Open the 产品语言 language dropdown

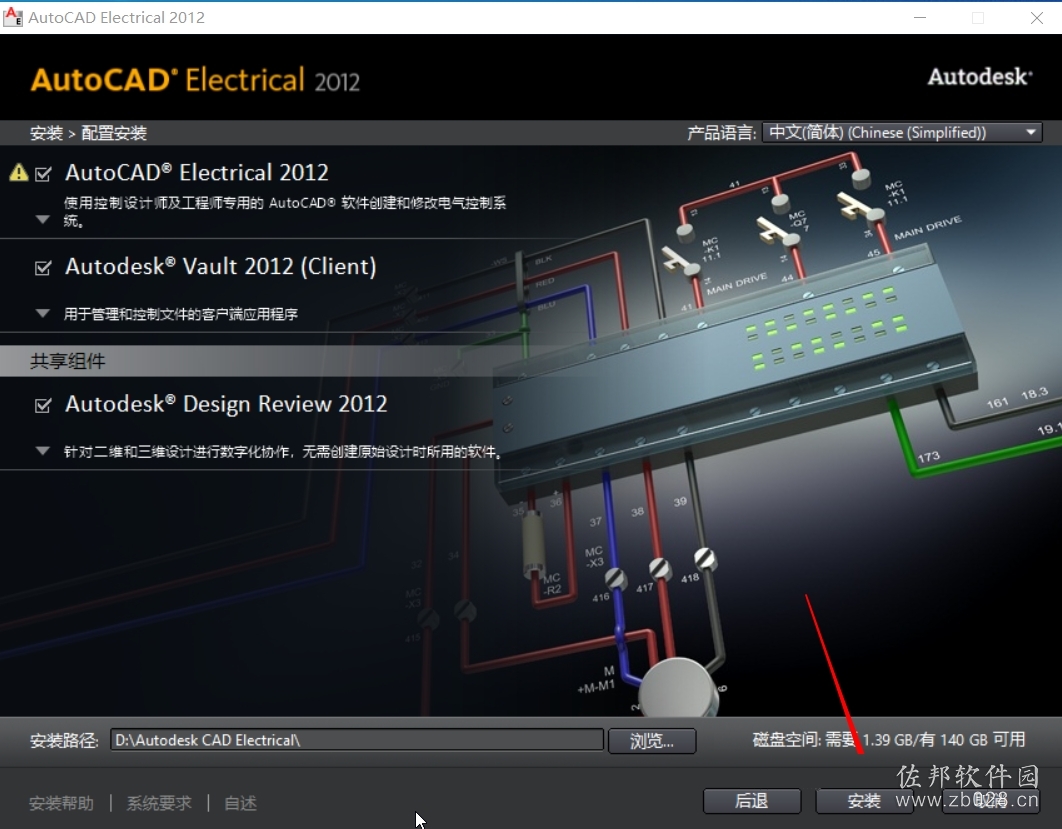[x=902, y=132]
